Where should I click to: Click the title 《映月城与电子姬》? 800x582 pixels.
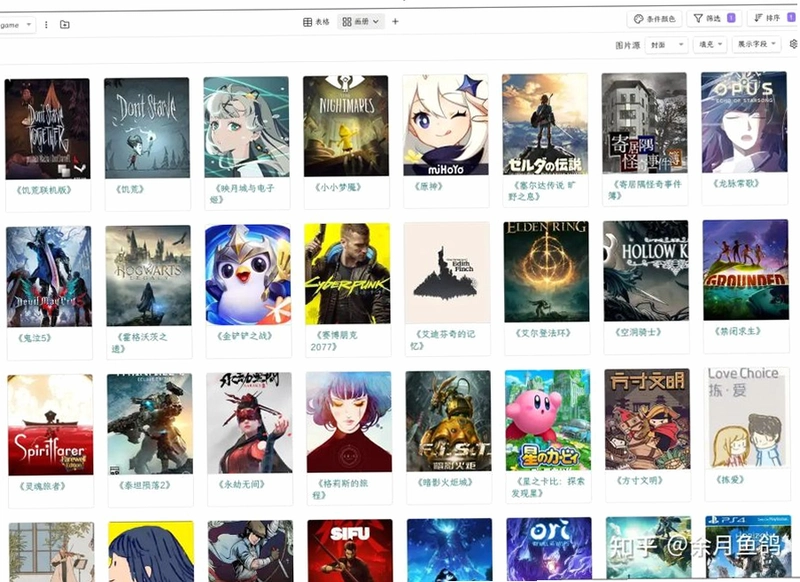pos(245,194)
